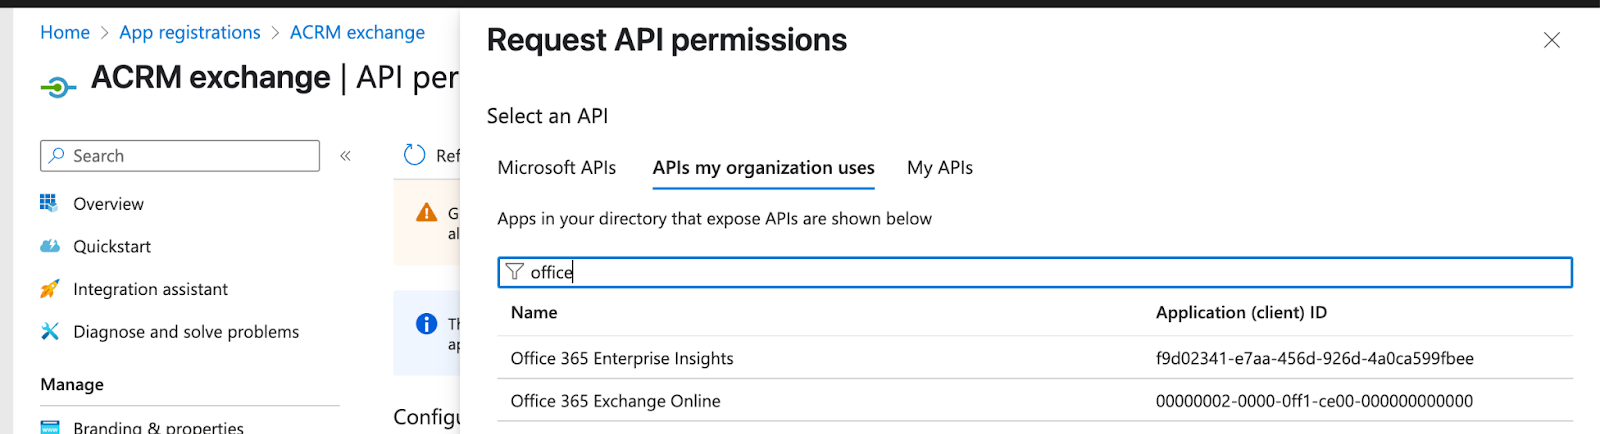Click the Overview grid icon

[49, 203]
